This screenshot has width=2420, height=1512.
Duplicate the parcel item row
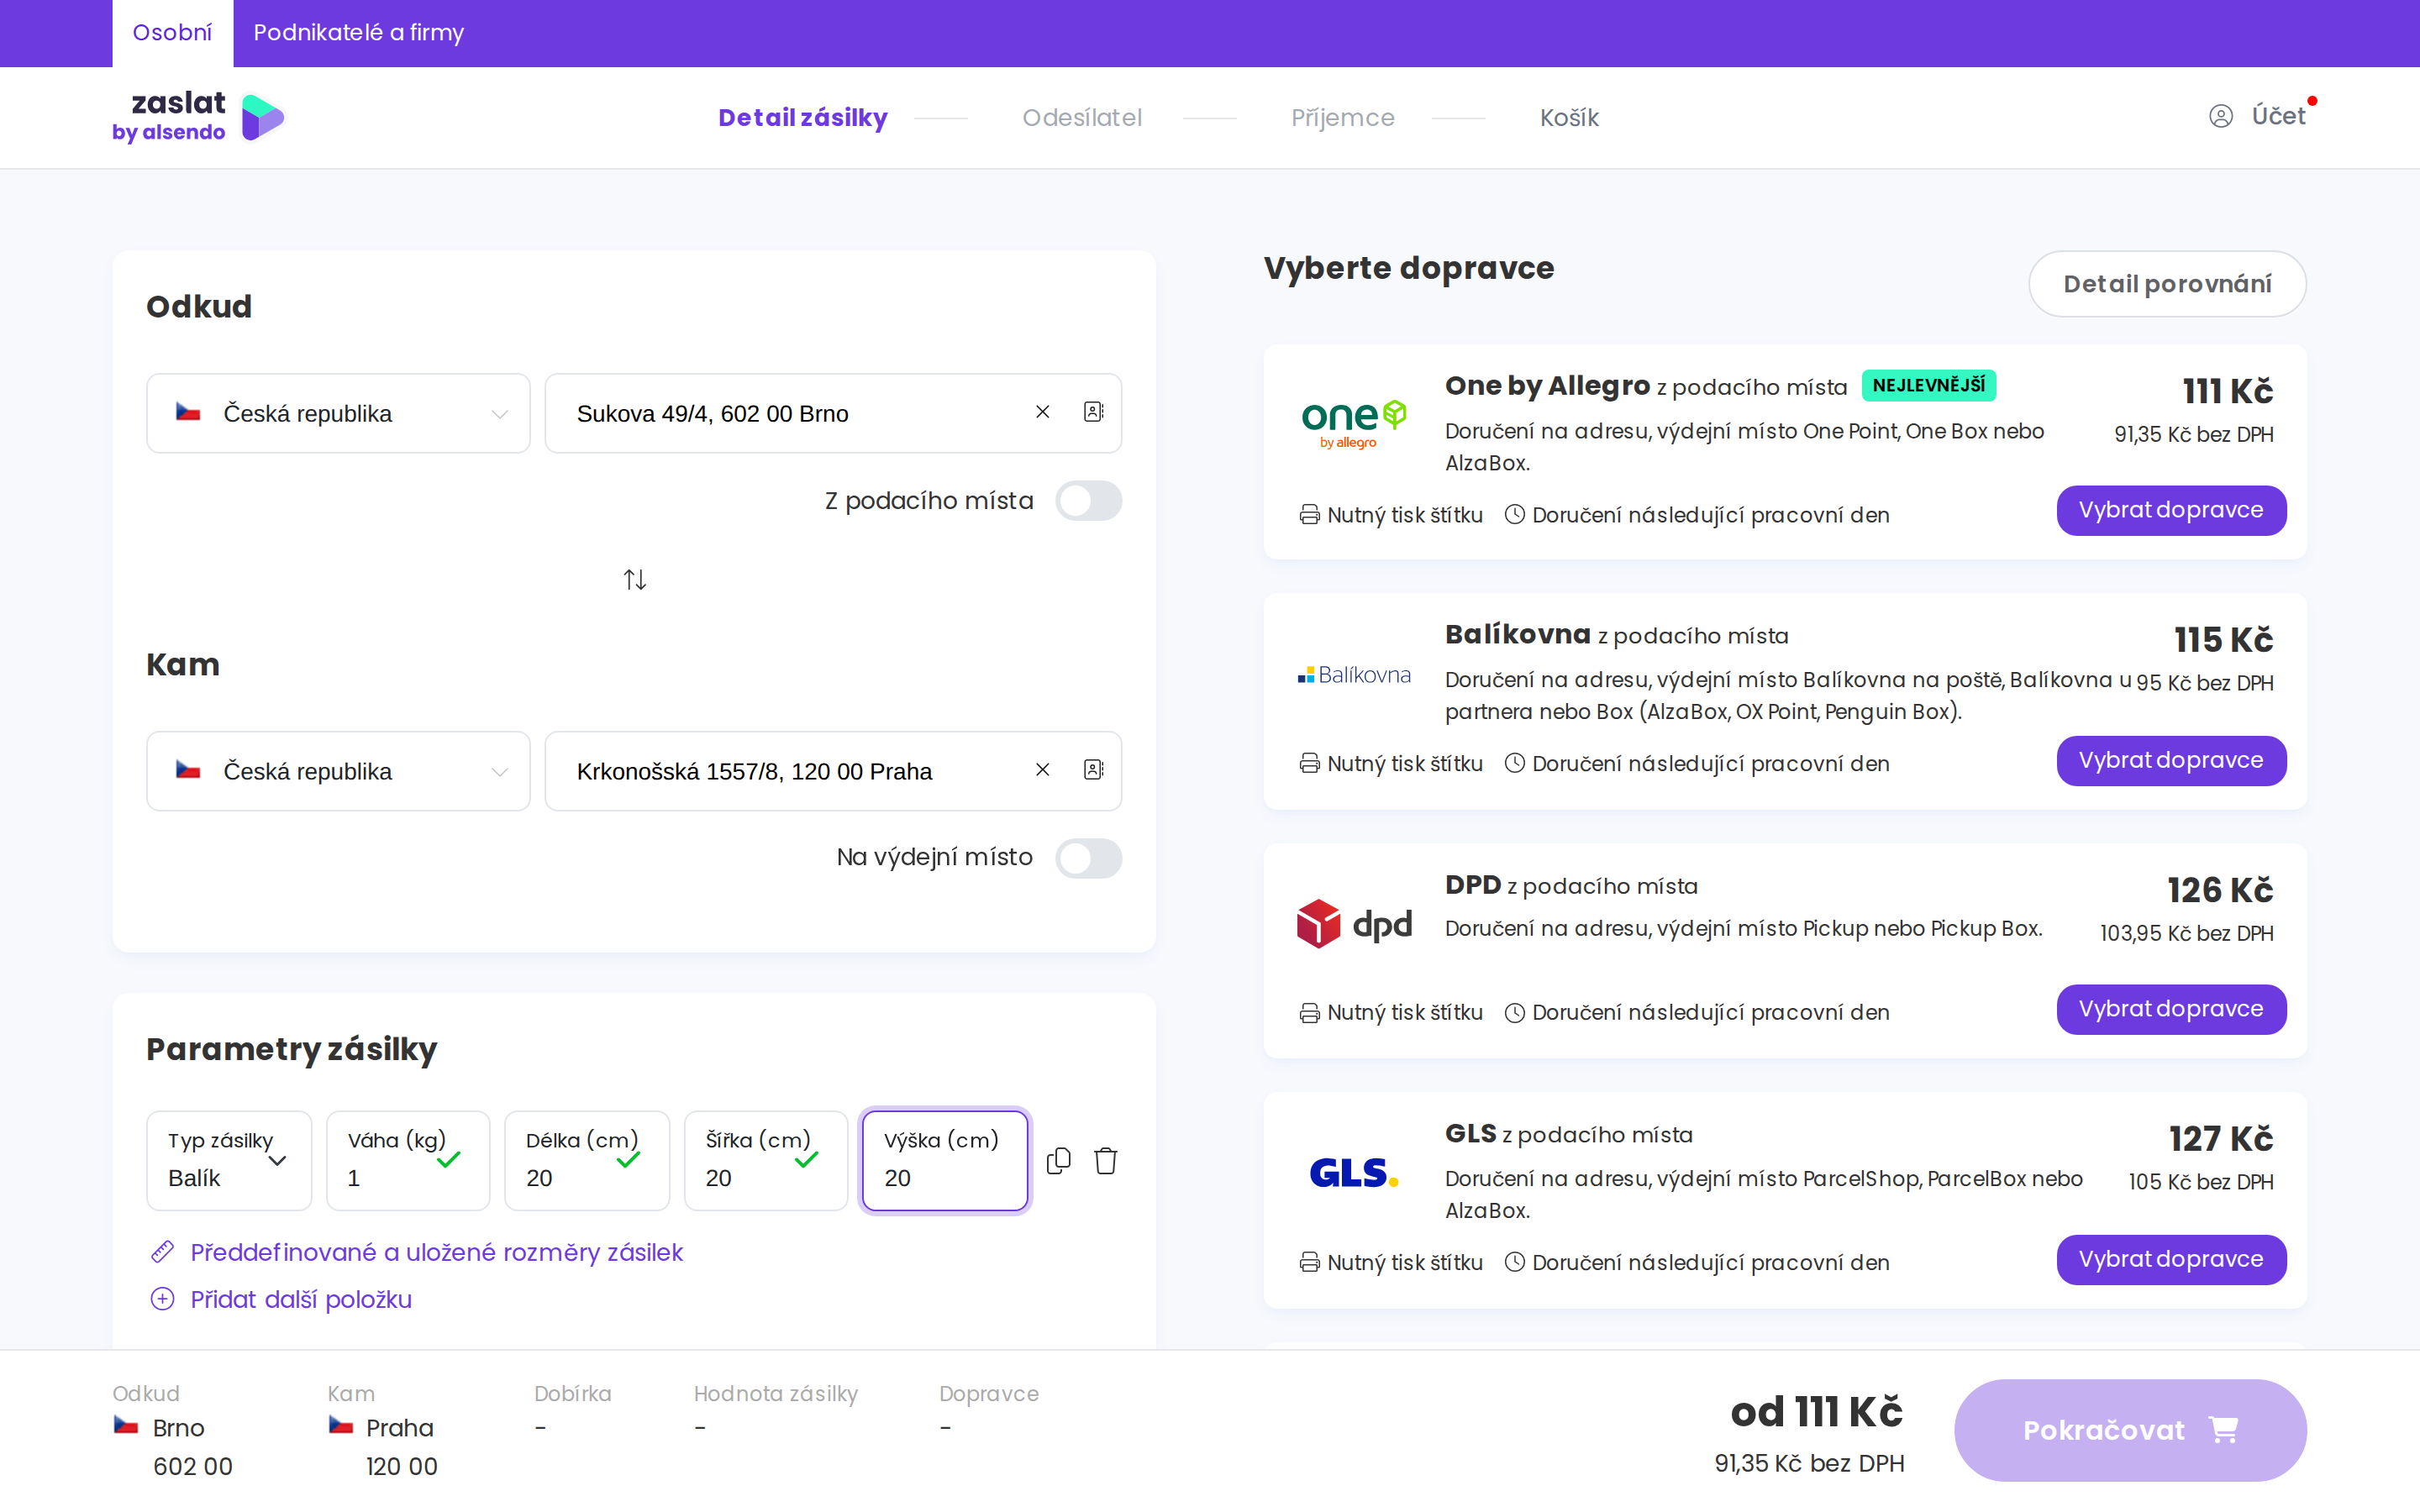click(1058, 1161)
